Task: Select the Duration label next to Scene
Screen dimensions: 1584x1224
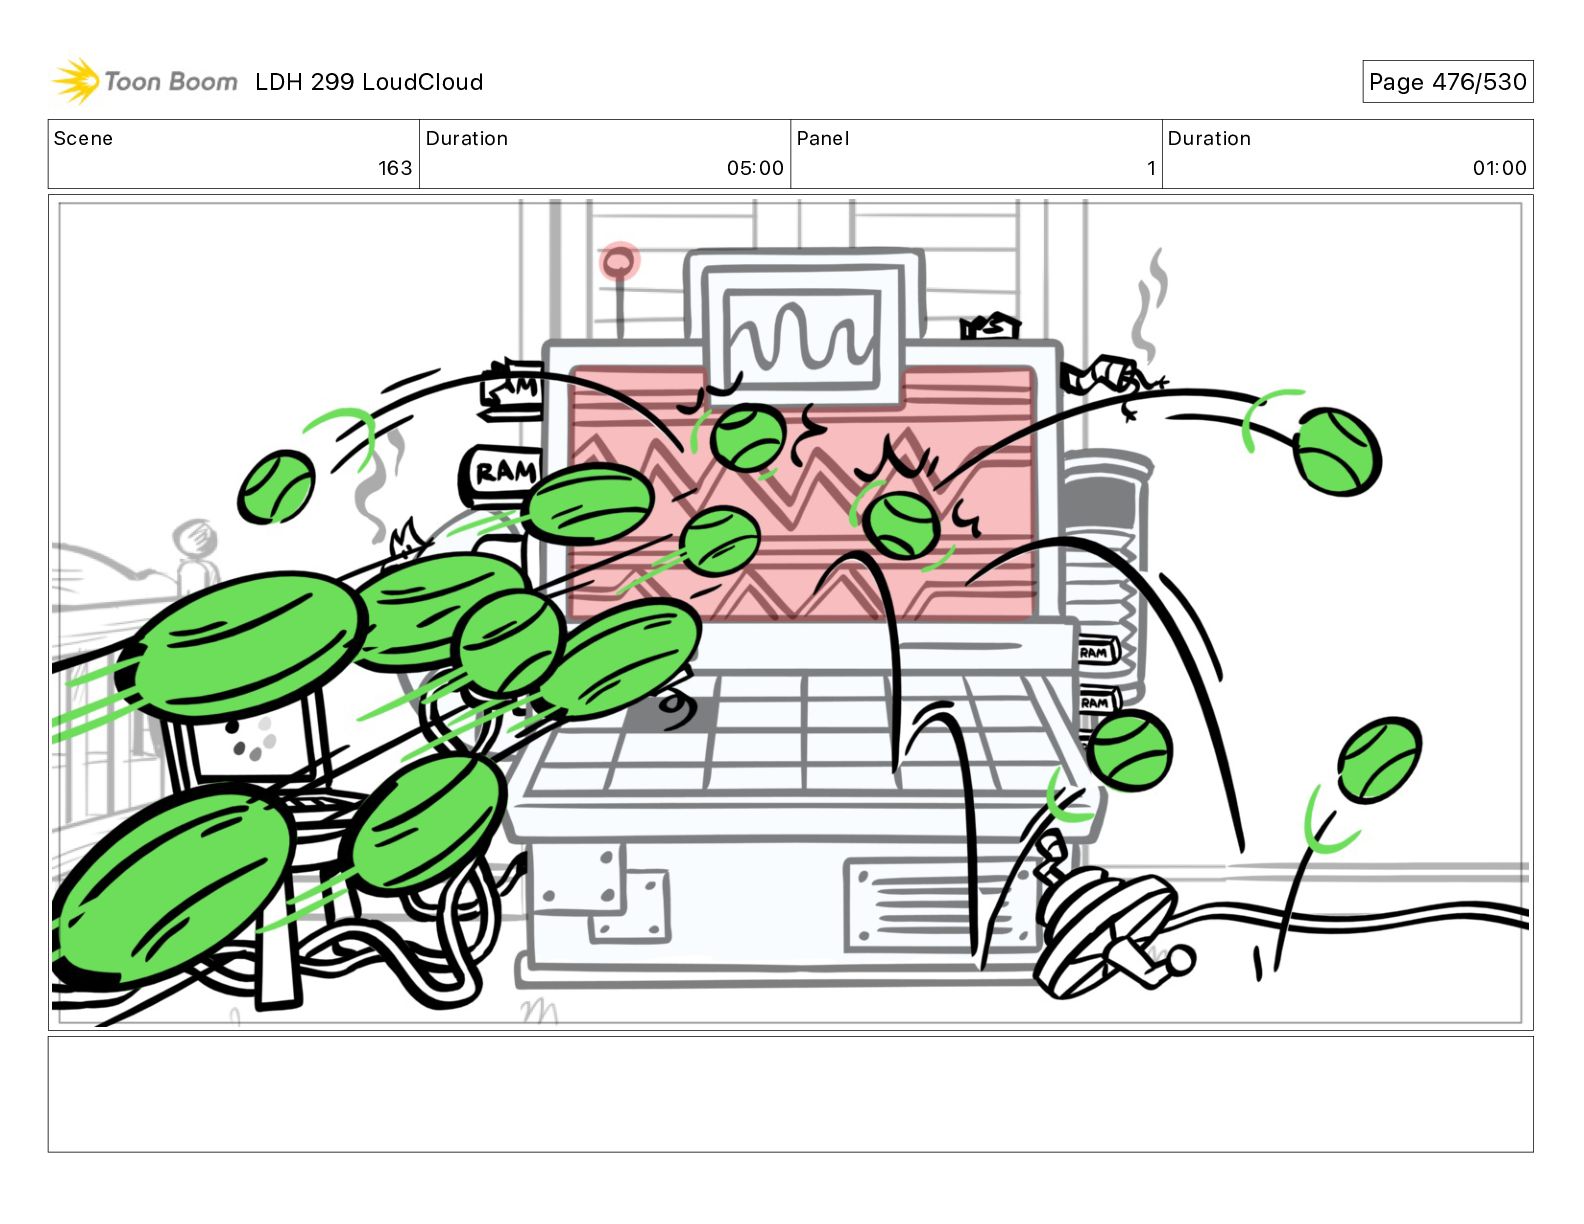Action: pos(467,138)
